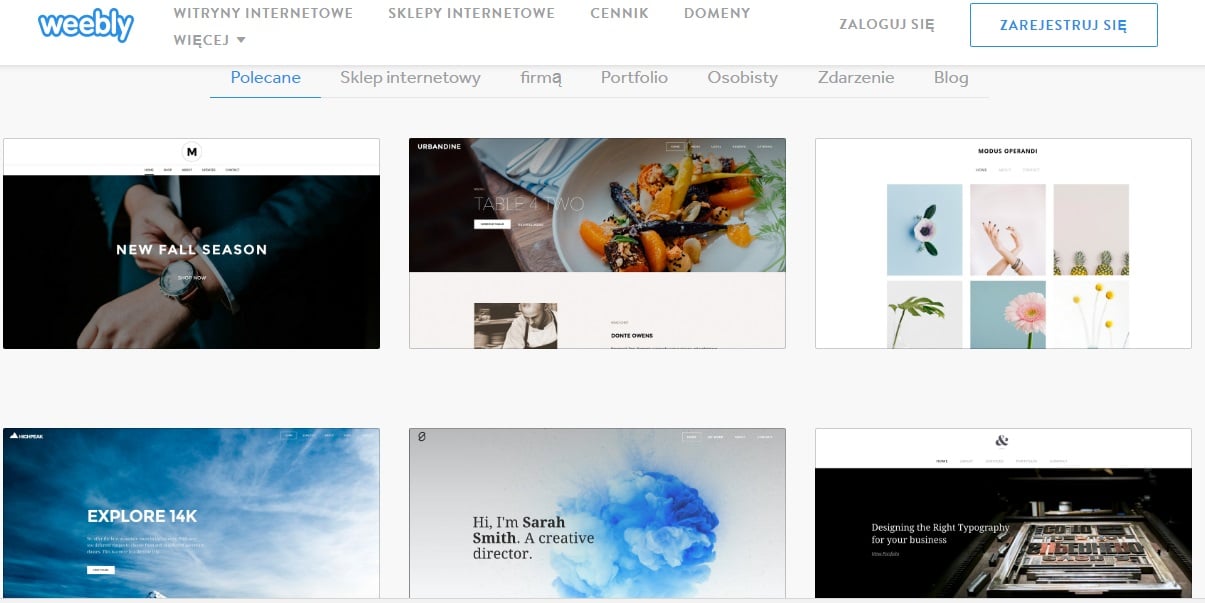Viewport: 1205px width, 603px height.
Task: Switch to the Osobisty tab
Action: (x=742, y=77)
